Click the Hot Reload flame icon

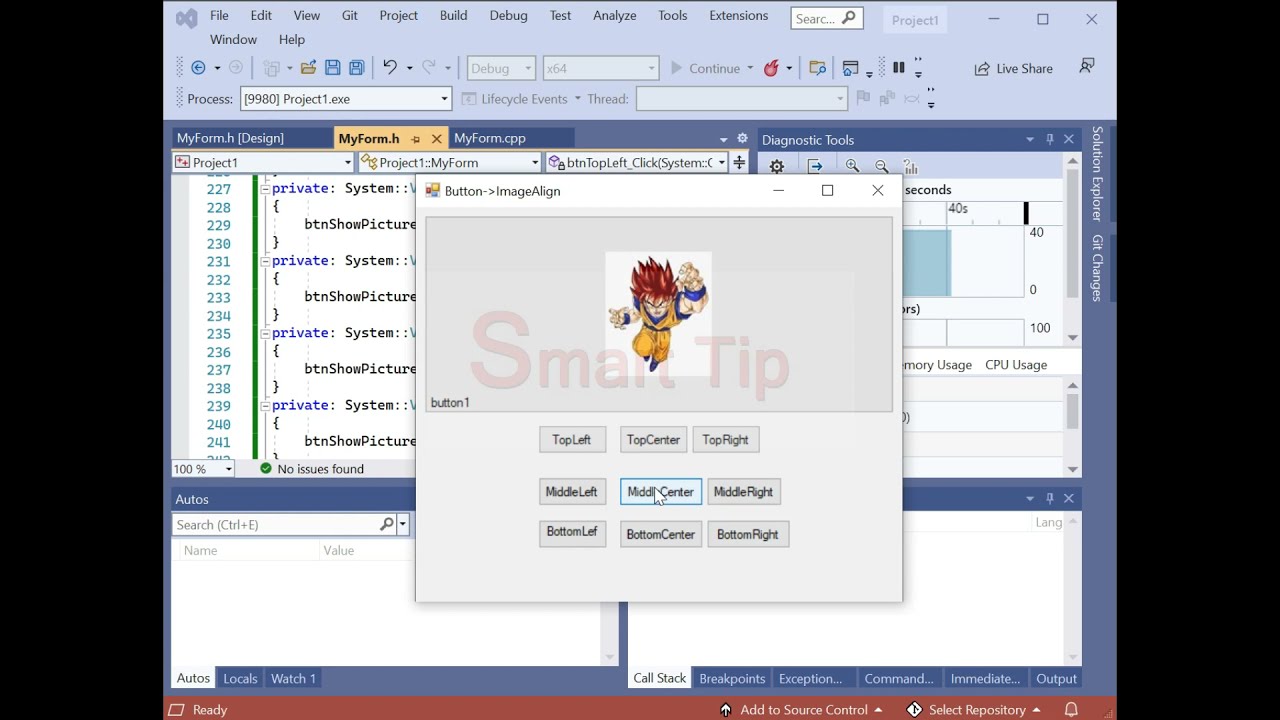click(772, 68)
